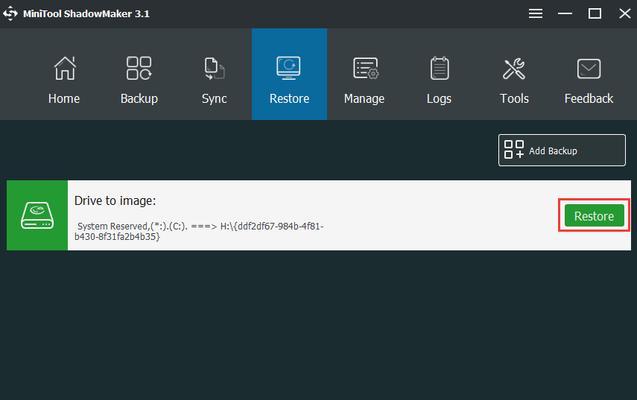Image resolution: width=637 pixels, height=400 pixels.
Task: Open the Sync files icon
Action: [x=214, y=68]
